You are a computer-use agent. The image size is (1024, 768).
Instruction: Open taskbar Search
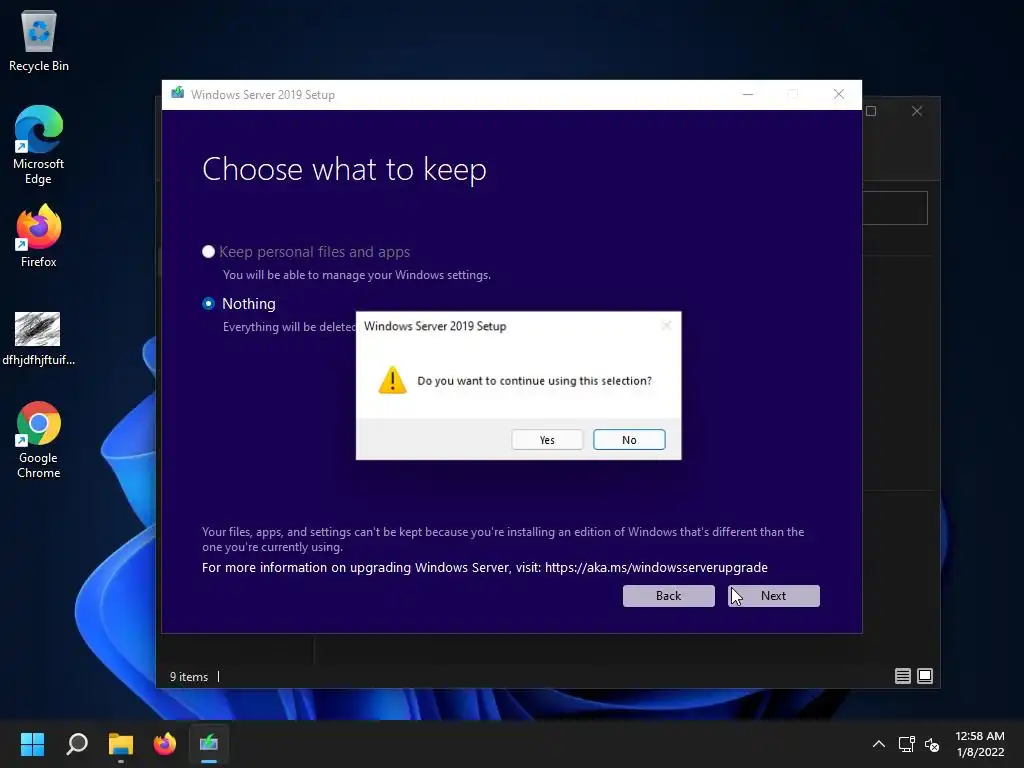(x=76, y=744)
